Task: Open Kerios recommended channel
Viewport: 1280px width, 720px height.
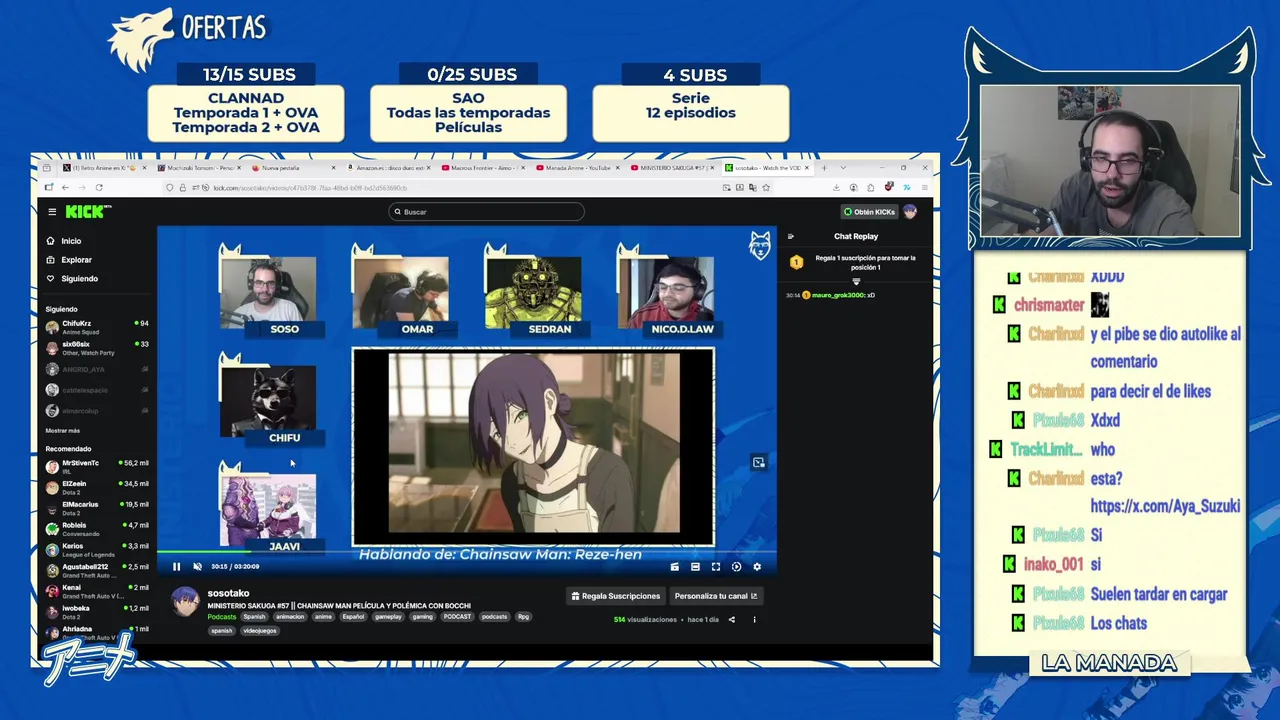Action: (97, 549)
